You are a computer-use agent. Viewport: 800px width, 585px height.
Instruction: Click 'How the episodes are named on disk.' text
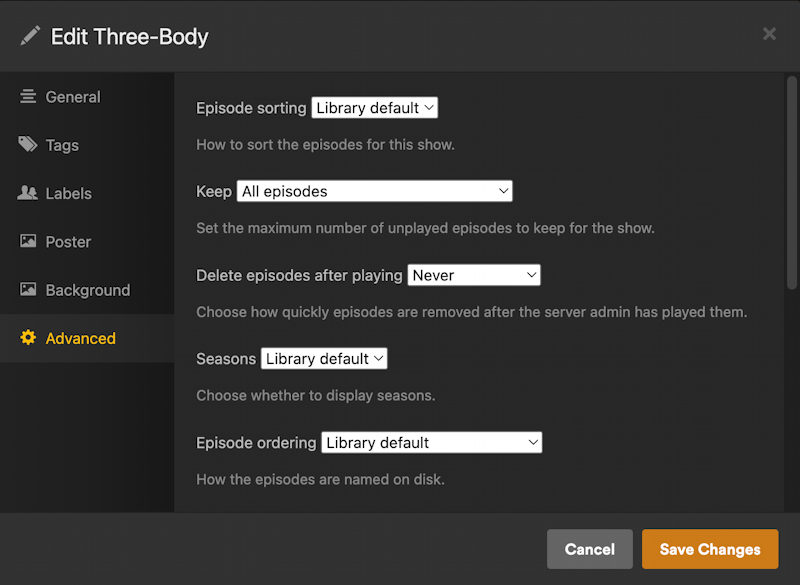click(320, 479)
